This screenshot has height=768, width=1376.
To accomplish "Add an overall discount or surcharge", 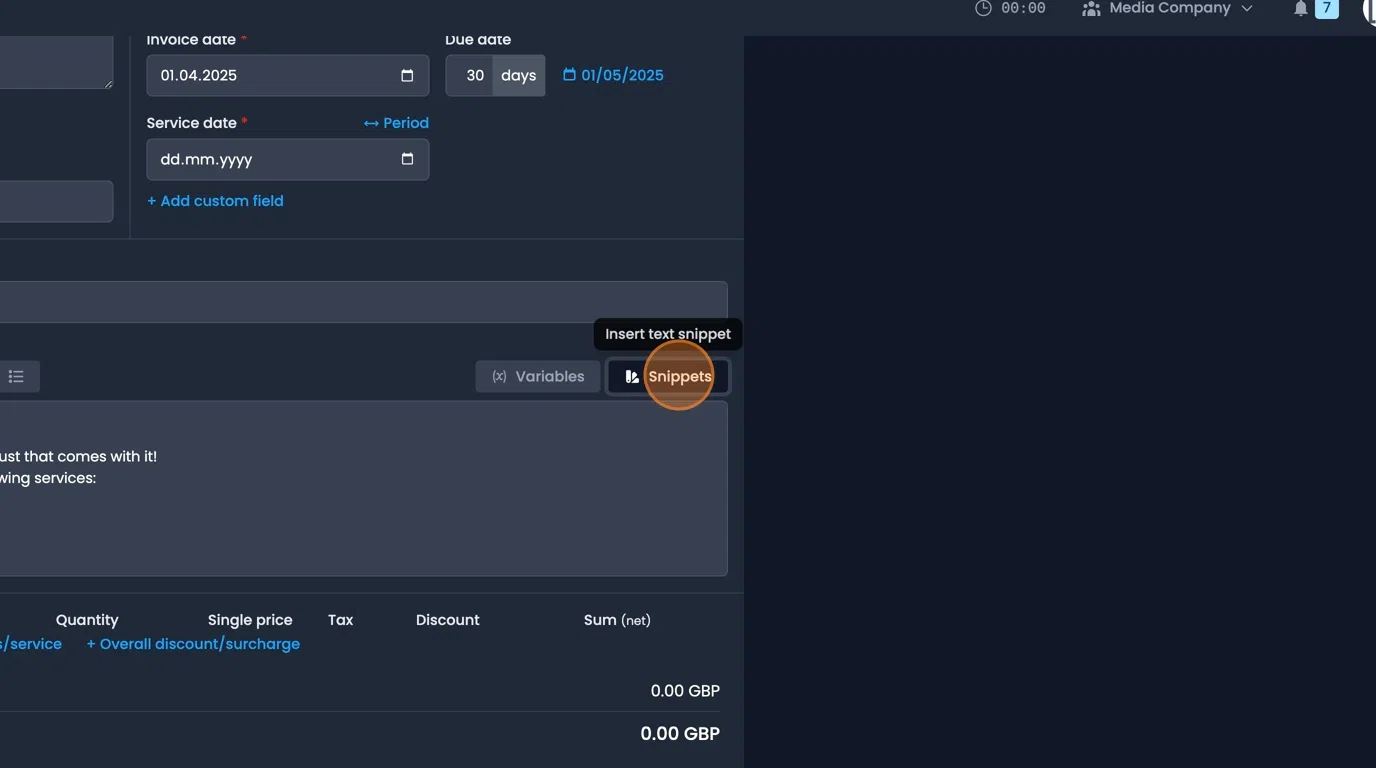I will [192, 643].
